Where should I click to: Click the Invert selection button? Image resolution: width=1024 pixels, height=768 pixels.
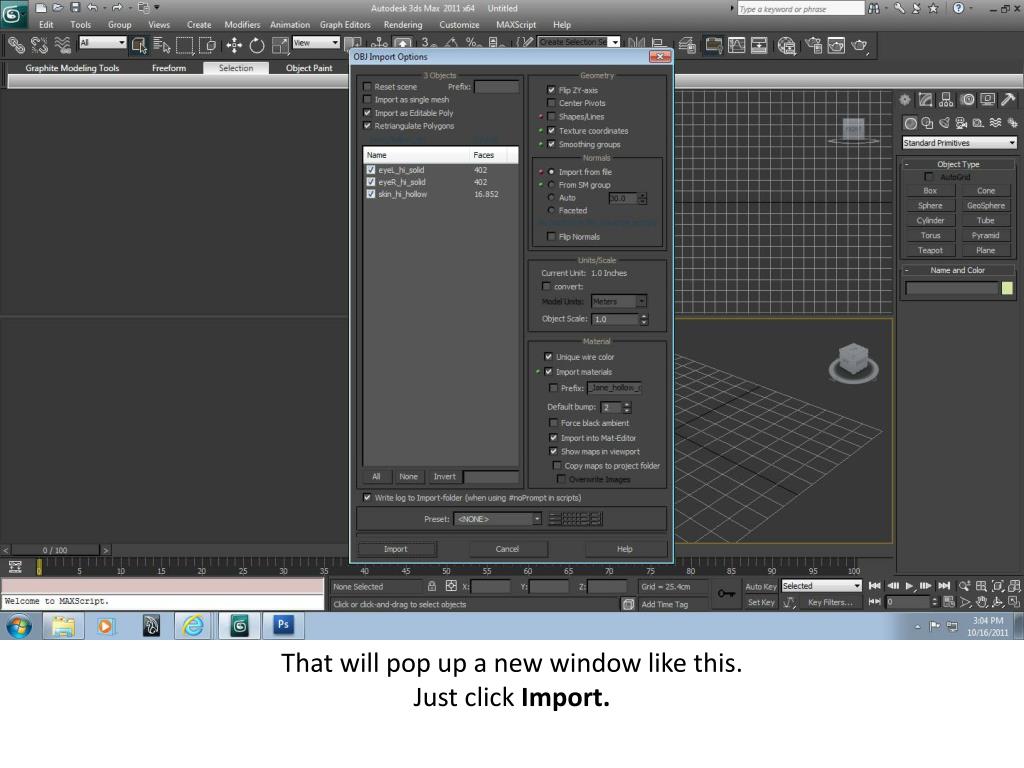click(445, 477)
